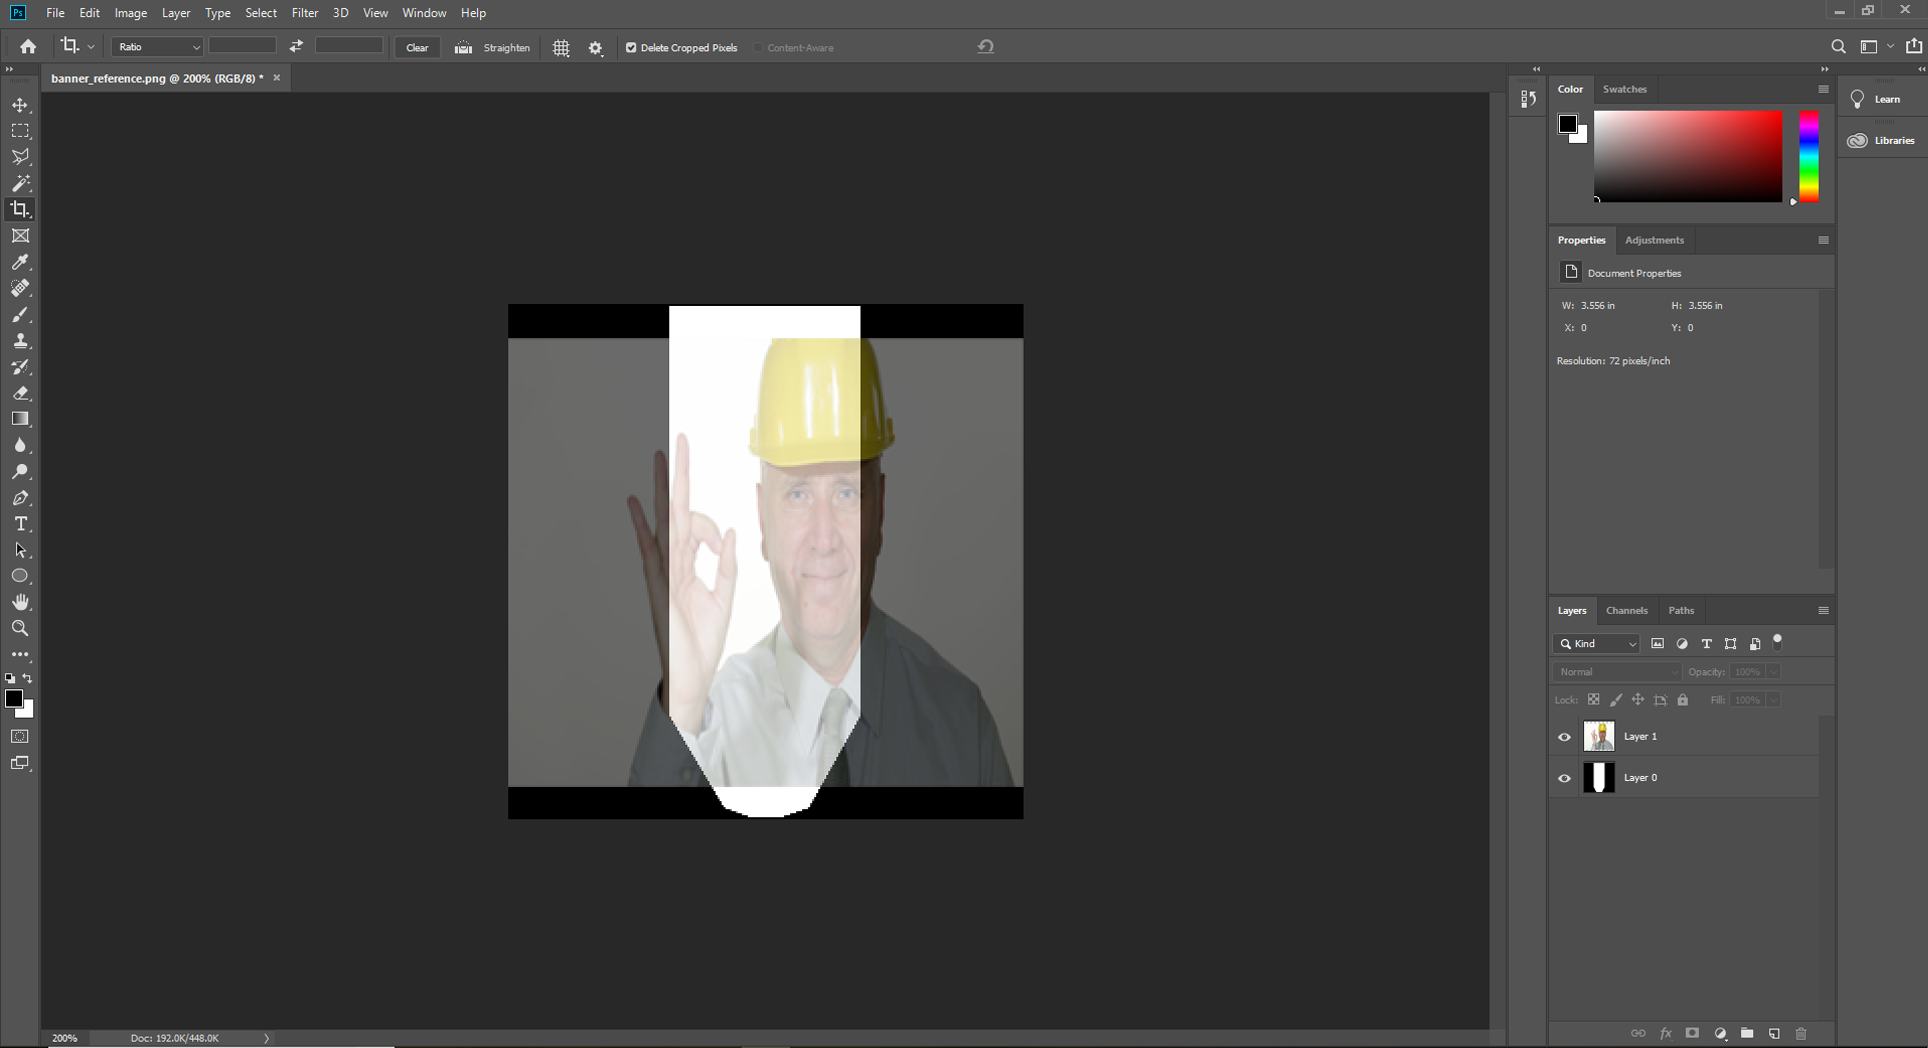Open the Filter menu

305,13
